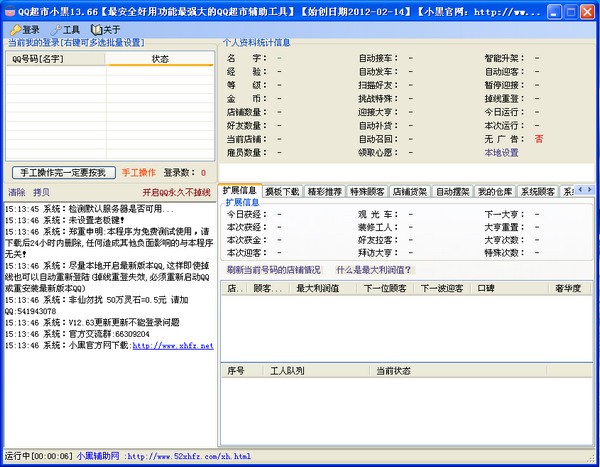The image size is (600, 467).
Task: Switch to the 我的仓库 tab
Action: pos(495,191)
